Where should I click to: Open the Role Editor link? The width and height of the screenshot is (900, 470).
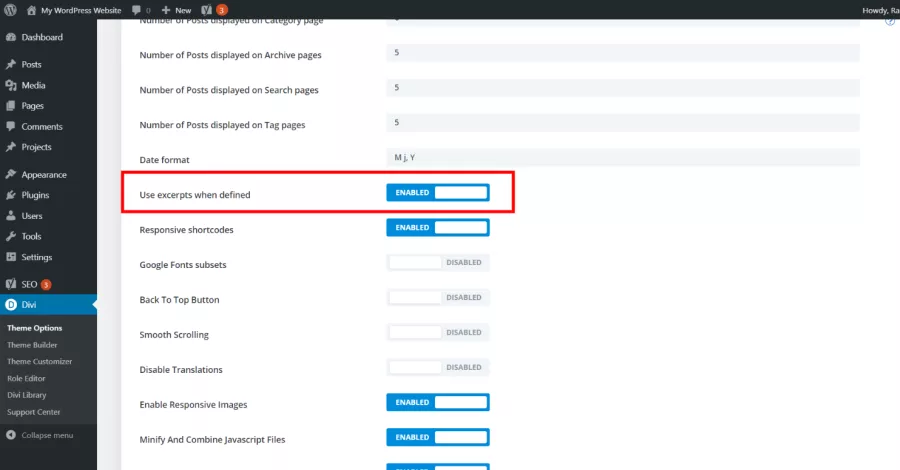tap(26, 379)
